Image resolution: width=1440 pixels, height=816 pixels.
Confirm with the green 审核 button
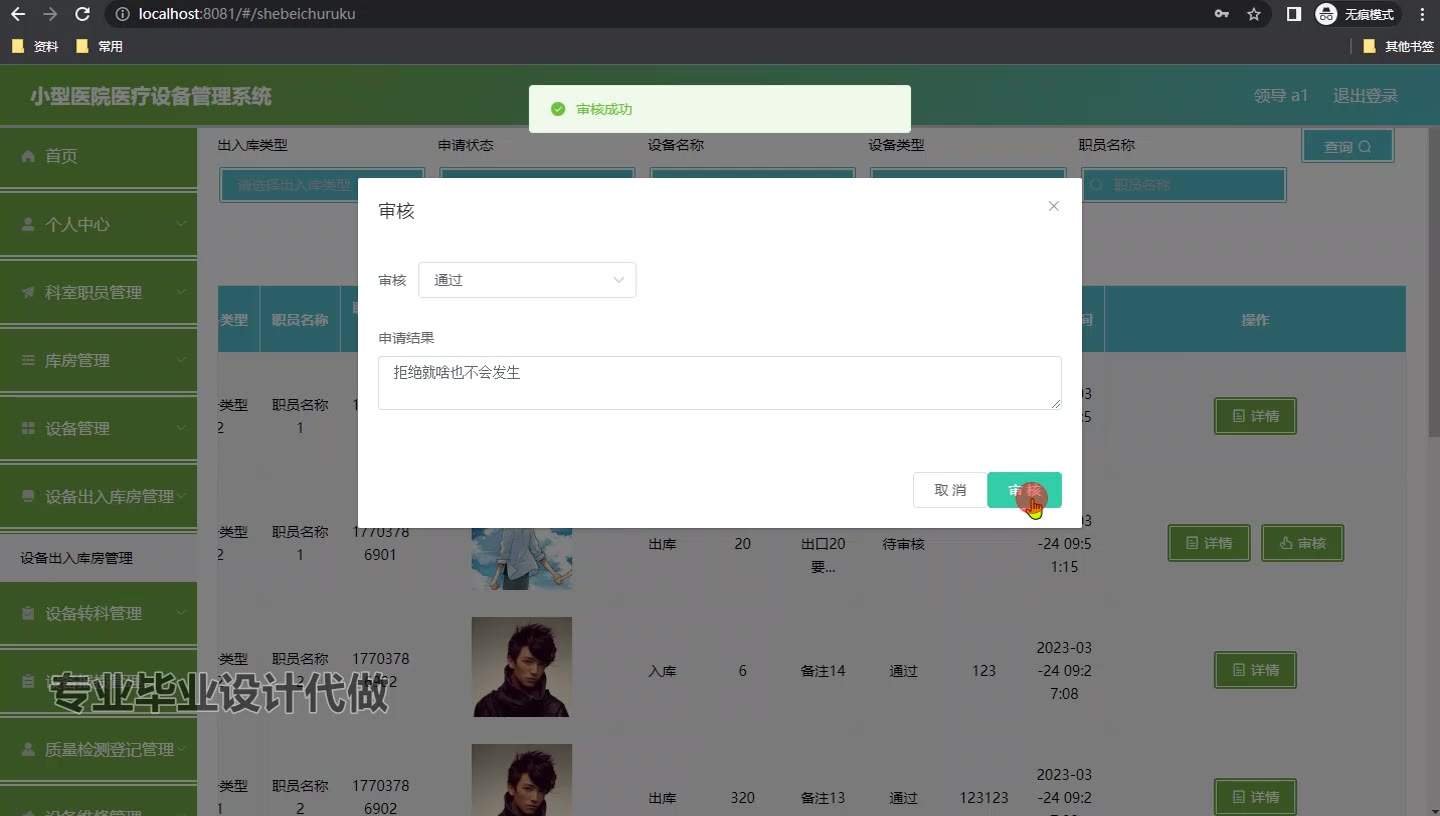pos(1024,490)
